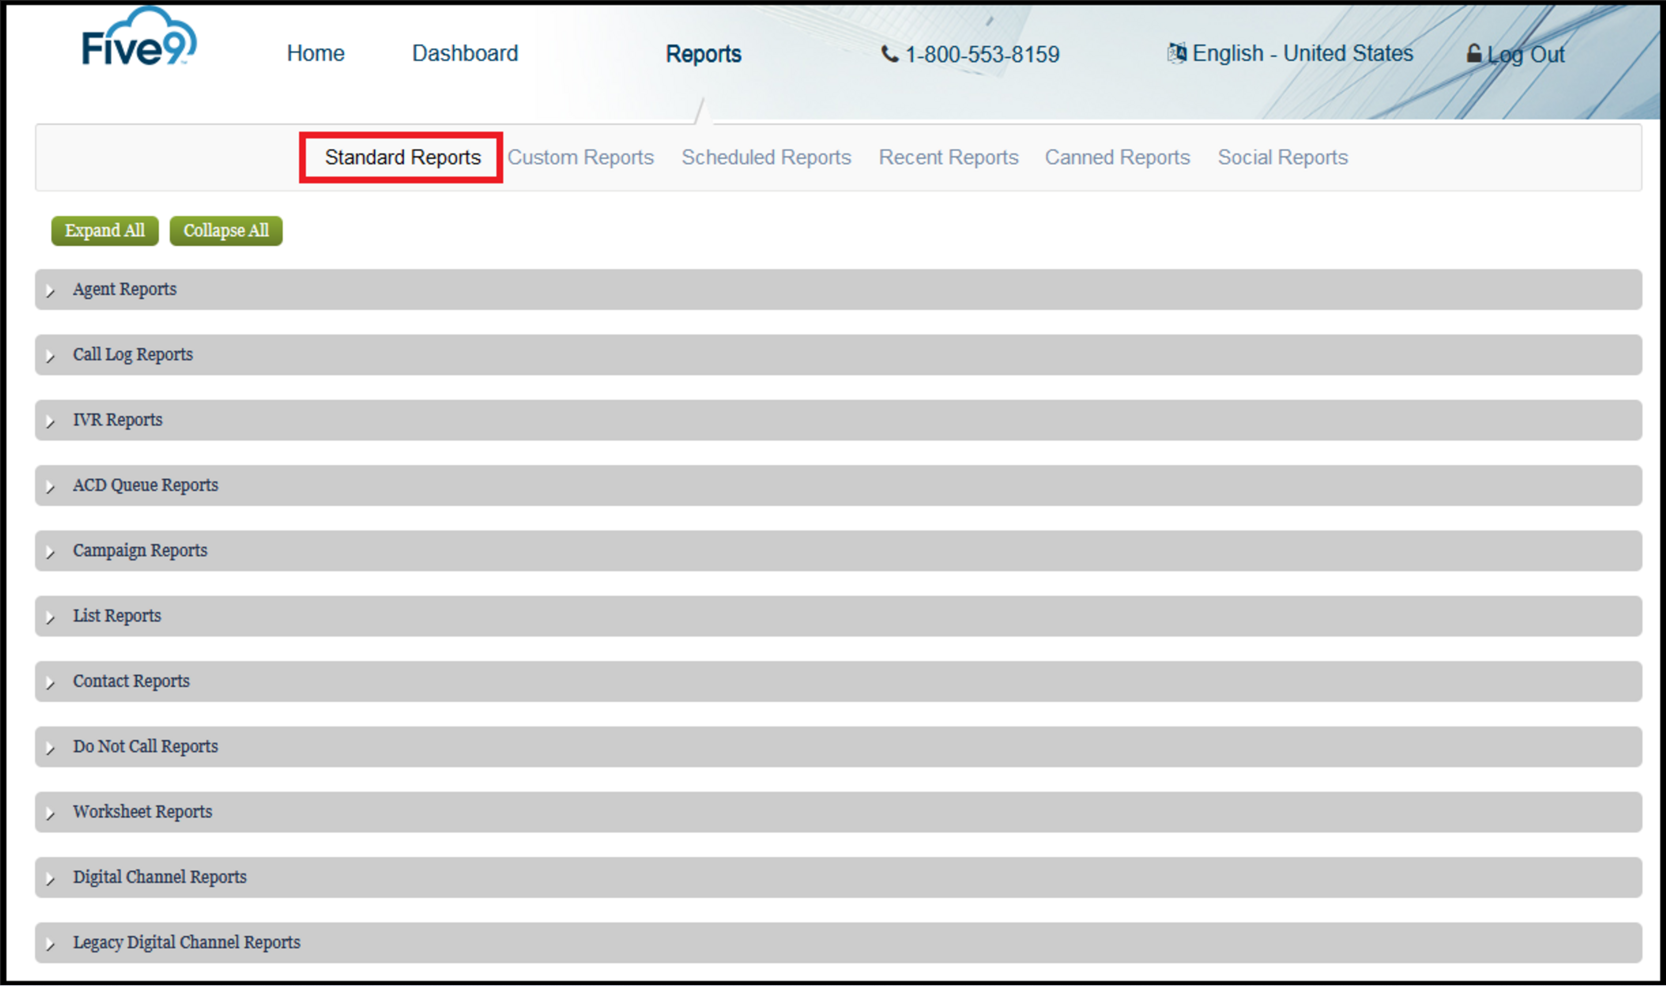This screenshot has width=1666, height=986.
Task: Click the 1-800-553-8159 phone number
Action: point(982,54)
